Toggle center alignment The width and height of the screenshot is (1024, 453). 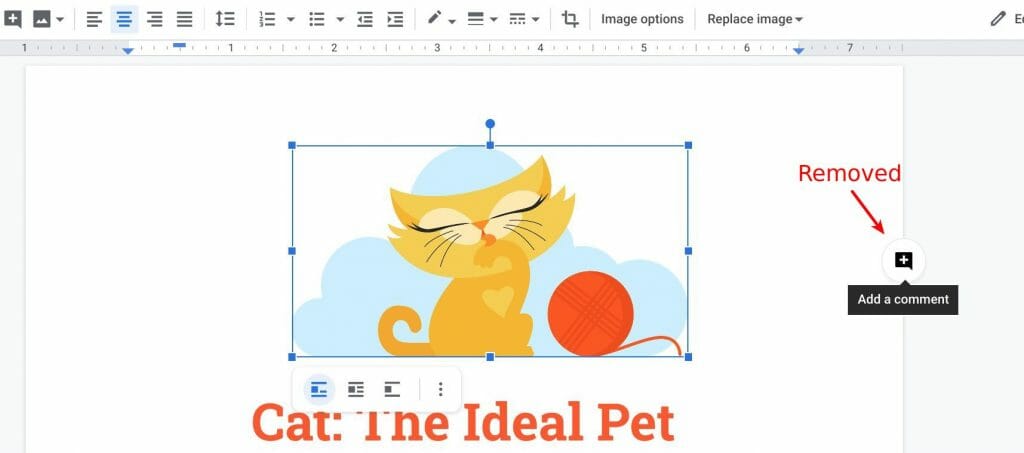pos(124,19)
